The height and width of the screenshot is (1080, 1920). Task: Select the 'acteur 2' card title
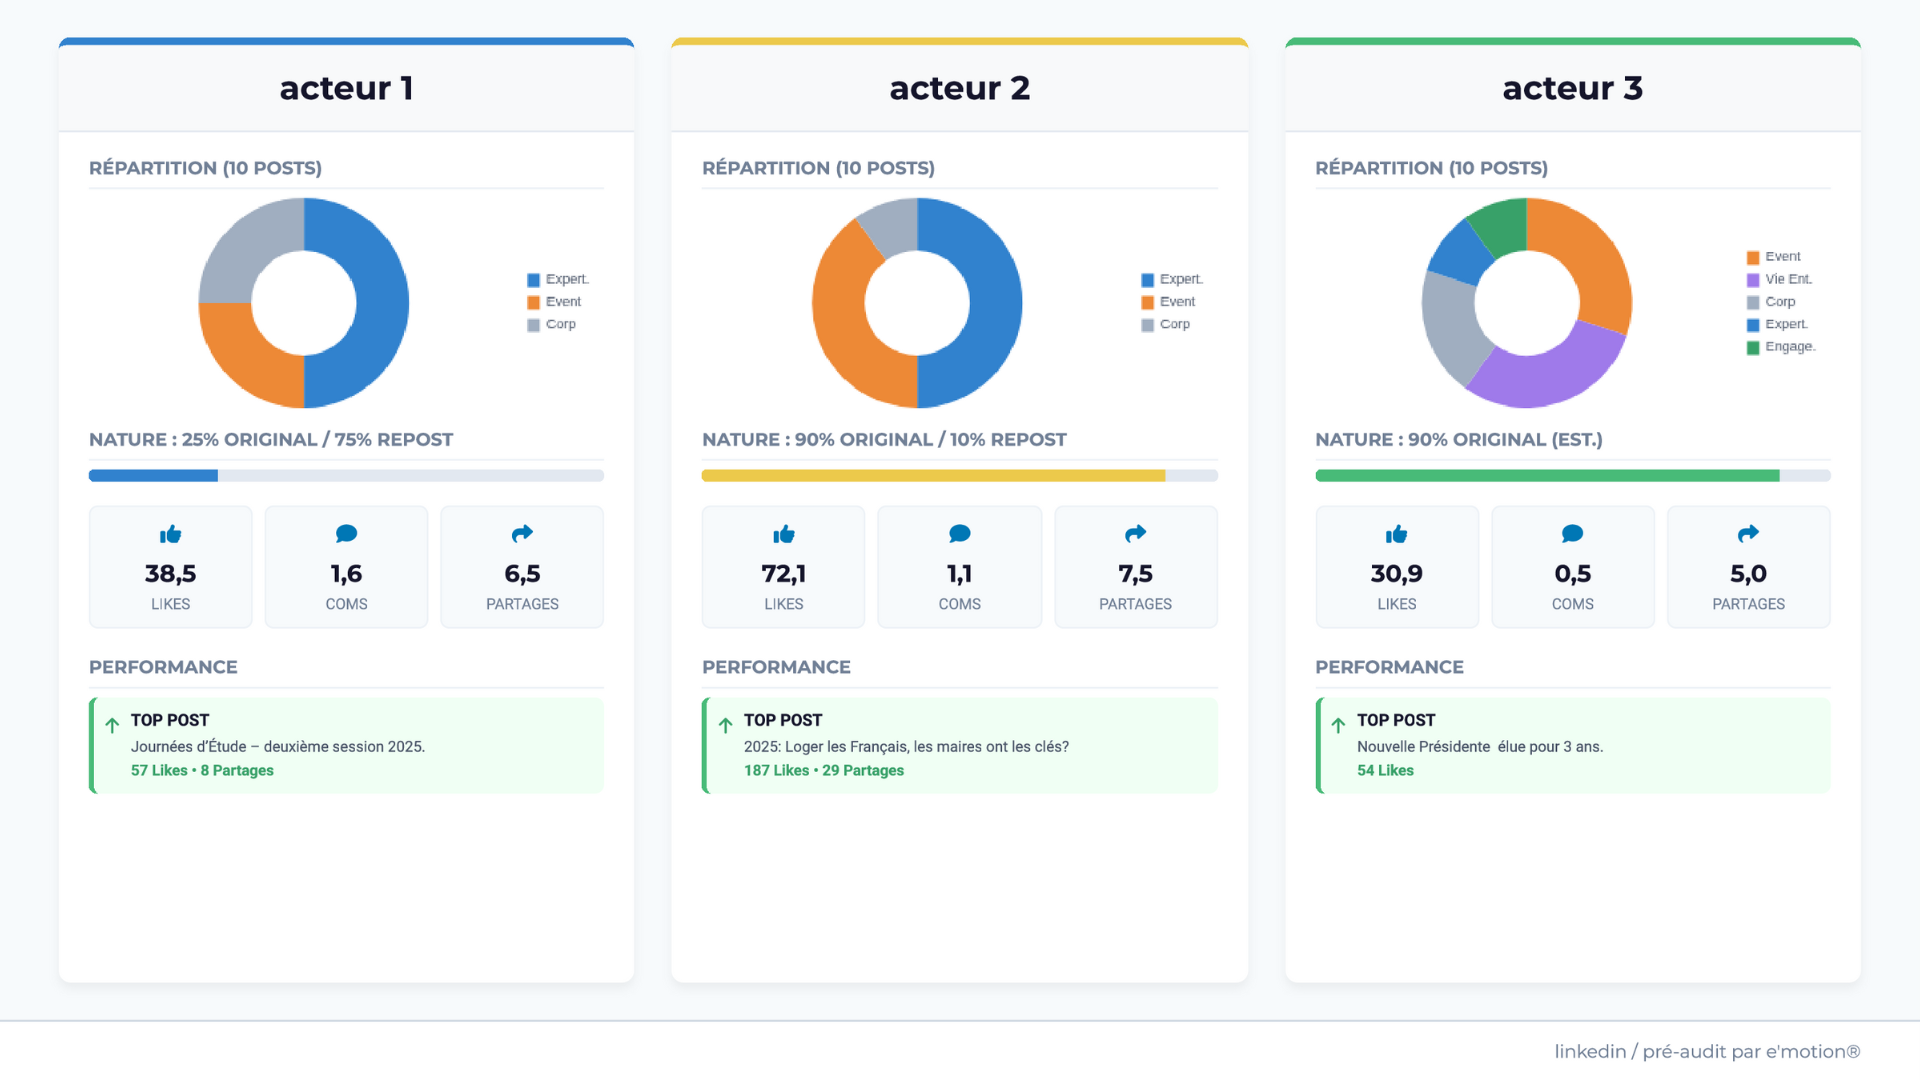[x=959, y=88]
